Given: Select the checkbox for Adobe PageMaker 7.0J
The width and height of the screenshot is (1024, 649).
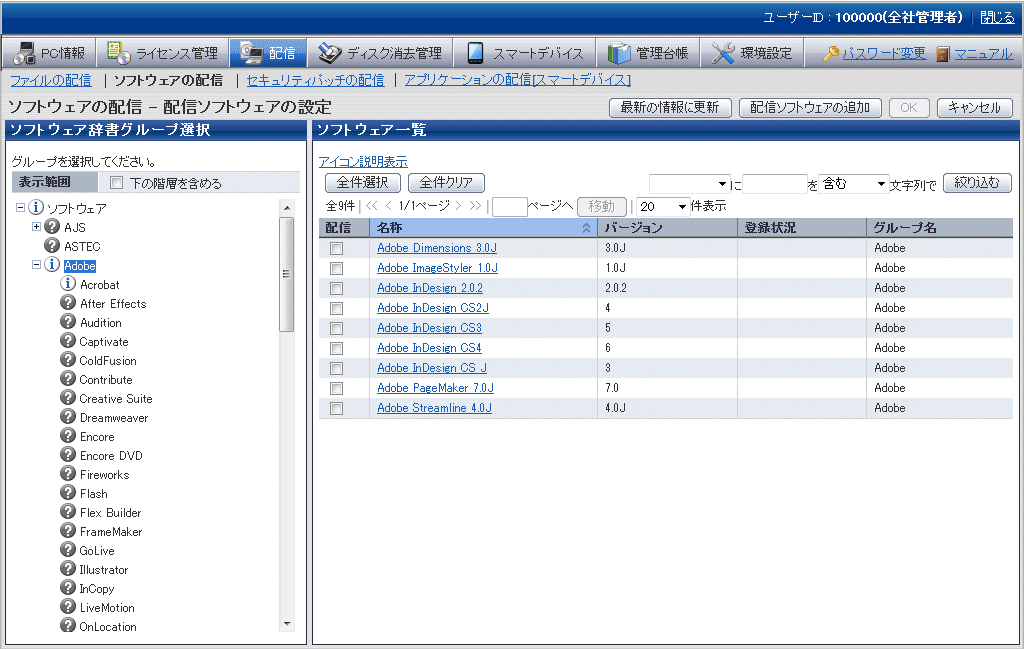Looking at the screenshot, I should 336,388.
